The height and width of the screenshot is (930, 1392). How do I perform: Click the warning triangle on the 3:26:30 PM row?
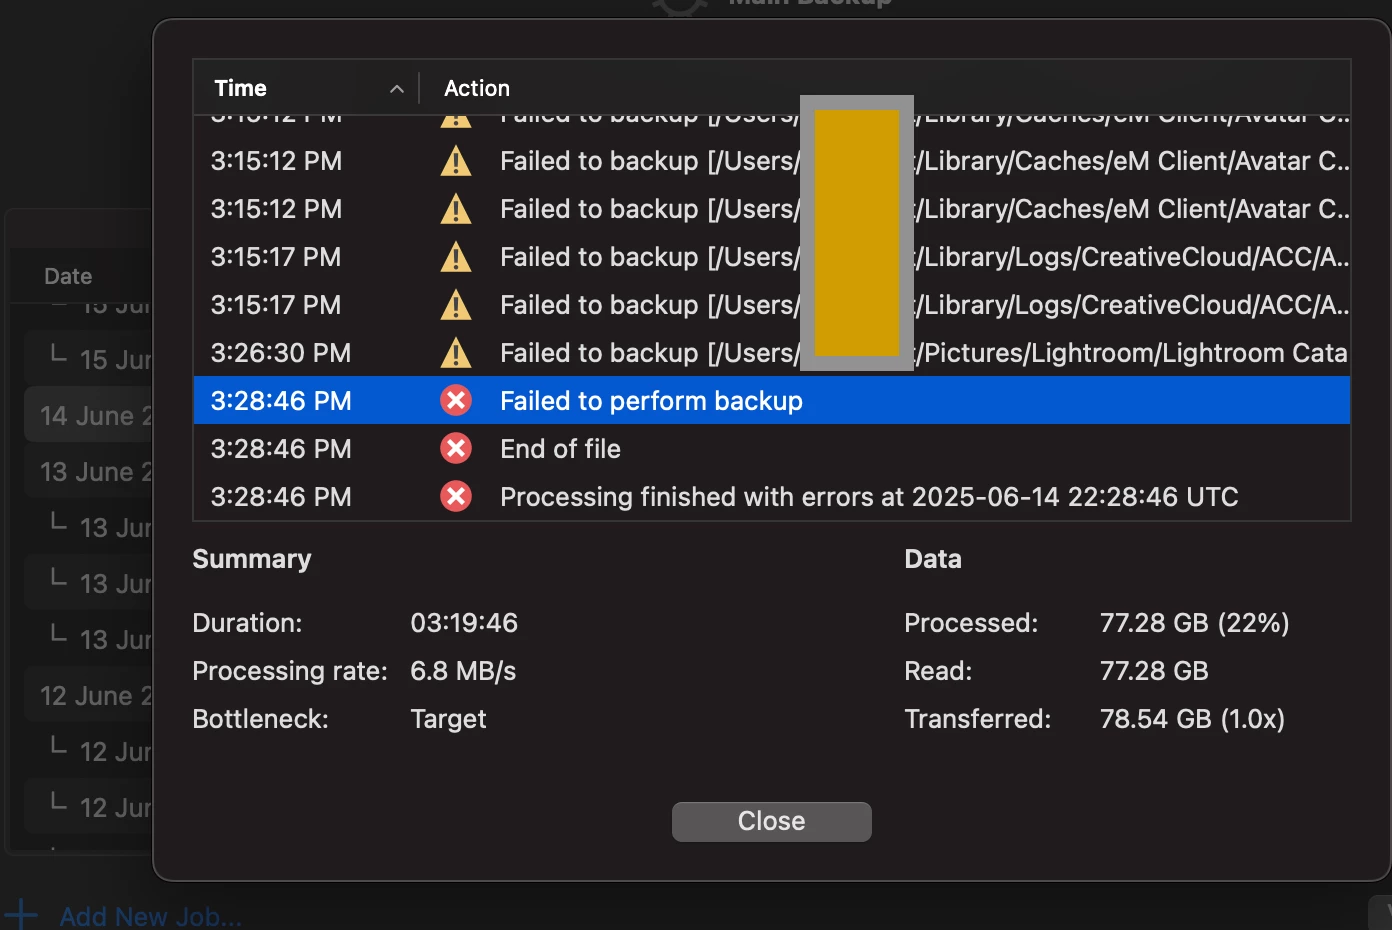click(x=456, y=353)
